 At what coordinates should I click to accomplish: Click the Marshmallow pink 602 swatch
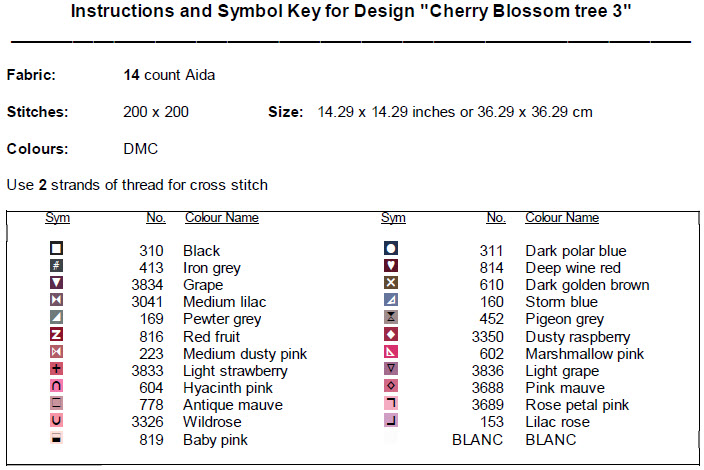coord(392,352)
